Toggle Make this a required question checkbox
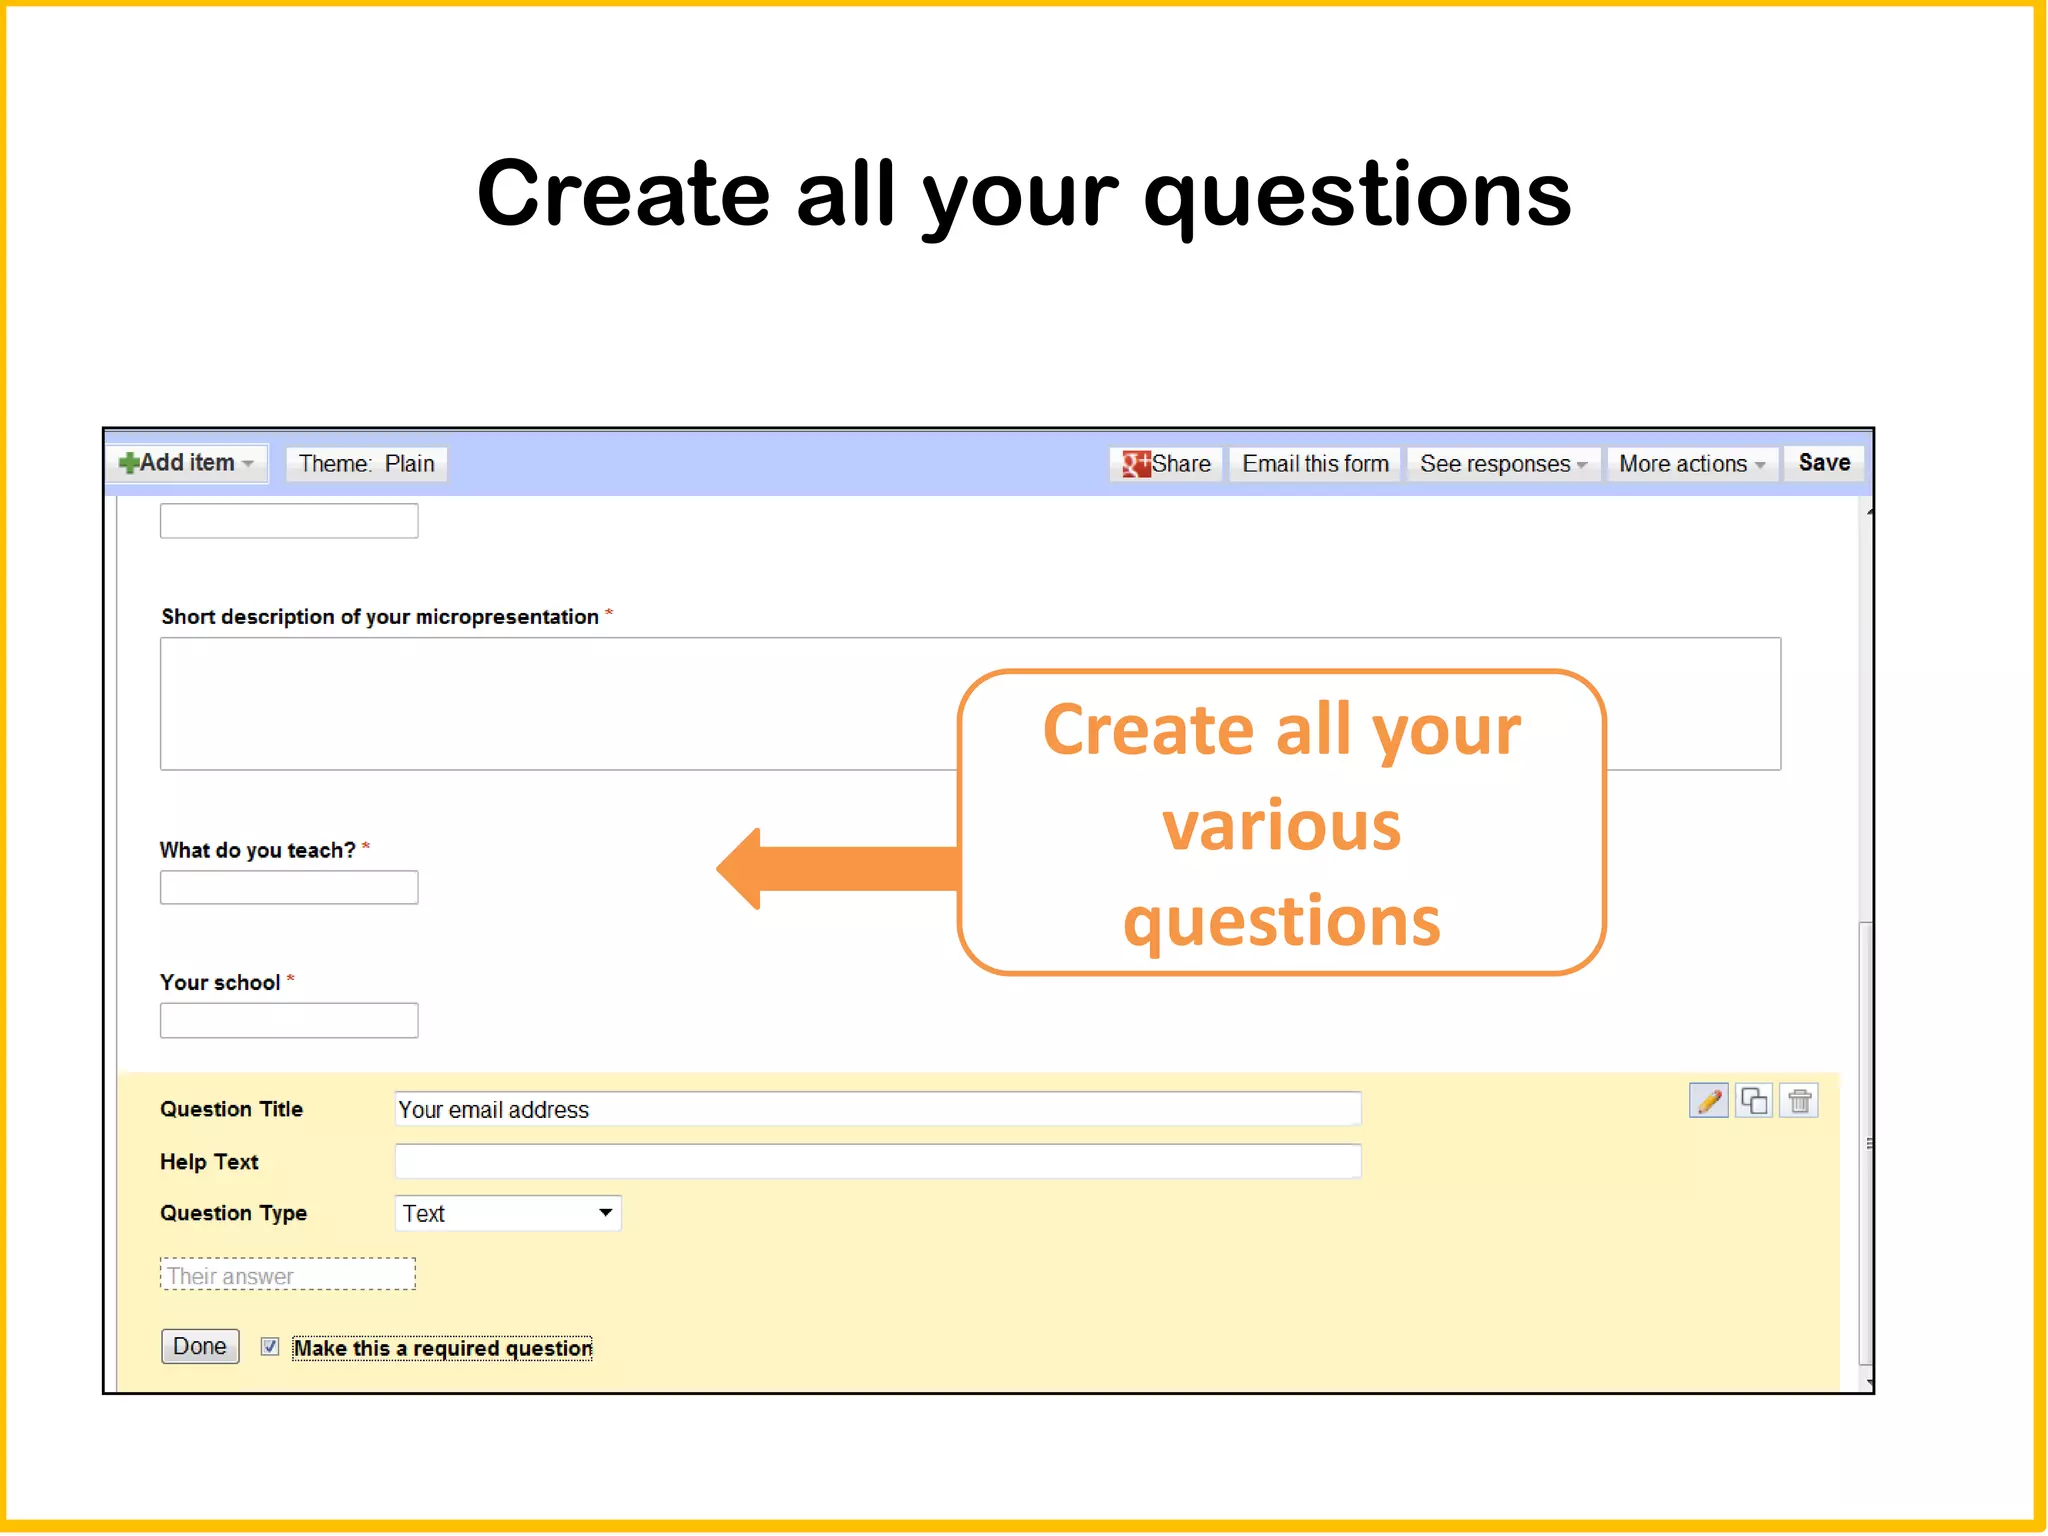Image resolution: width=2048 pixels, height=1536 pixels. click(x=270, y=1347)
